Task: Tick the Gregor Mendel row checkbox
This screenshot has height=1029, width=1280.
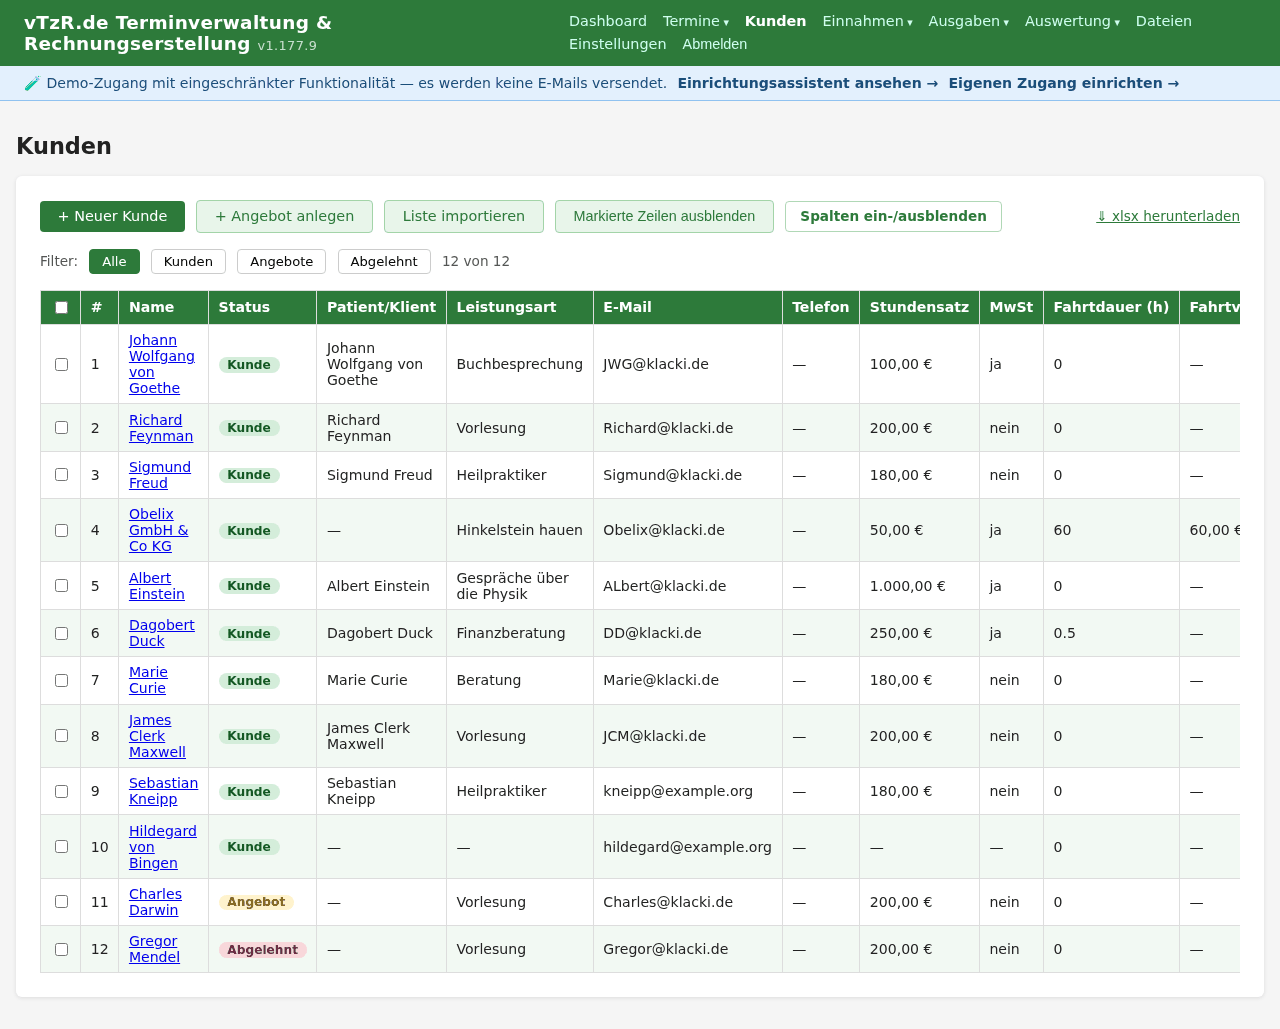Action: (61, 949)
